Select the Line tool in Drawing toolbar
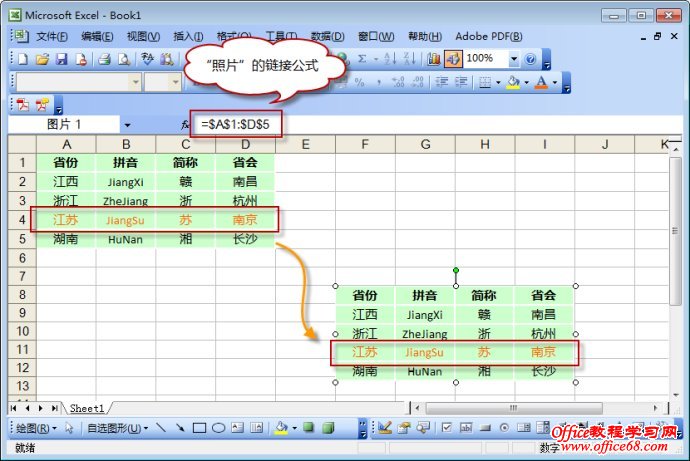690x461 pixels. point(161,427)
